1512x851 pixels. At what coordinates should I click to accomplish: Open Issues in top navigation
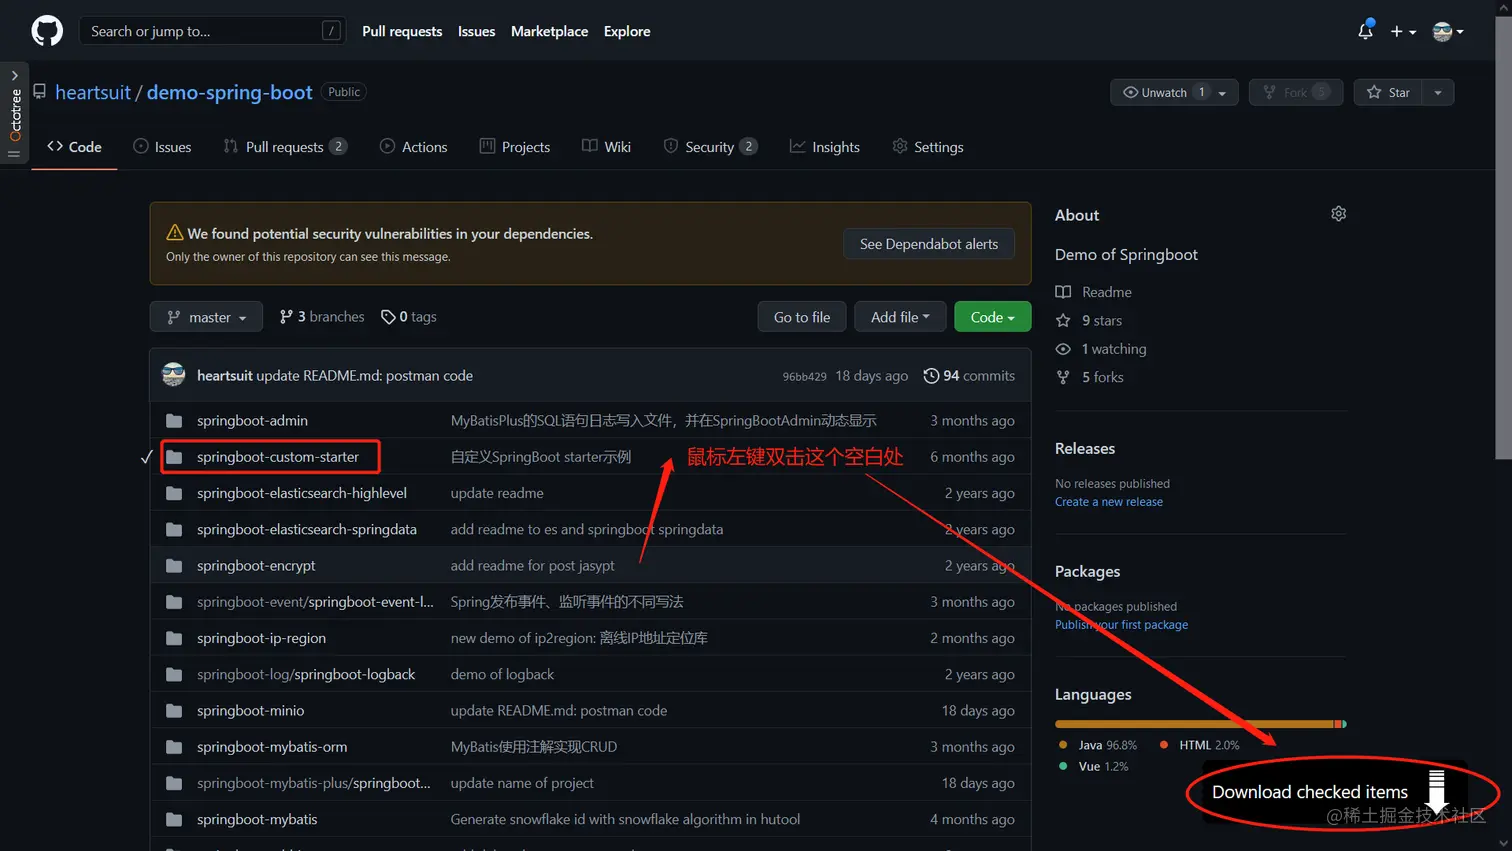(x=476, y=31)
